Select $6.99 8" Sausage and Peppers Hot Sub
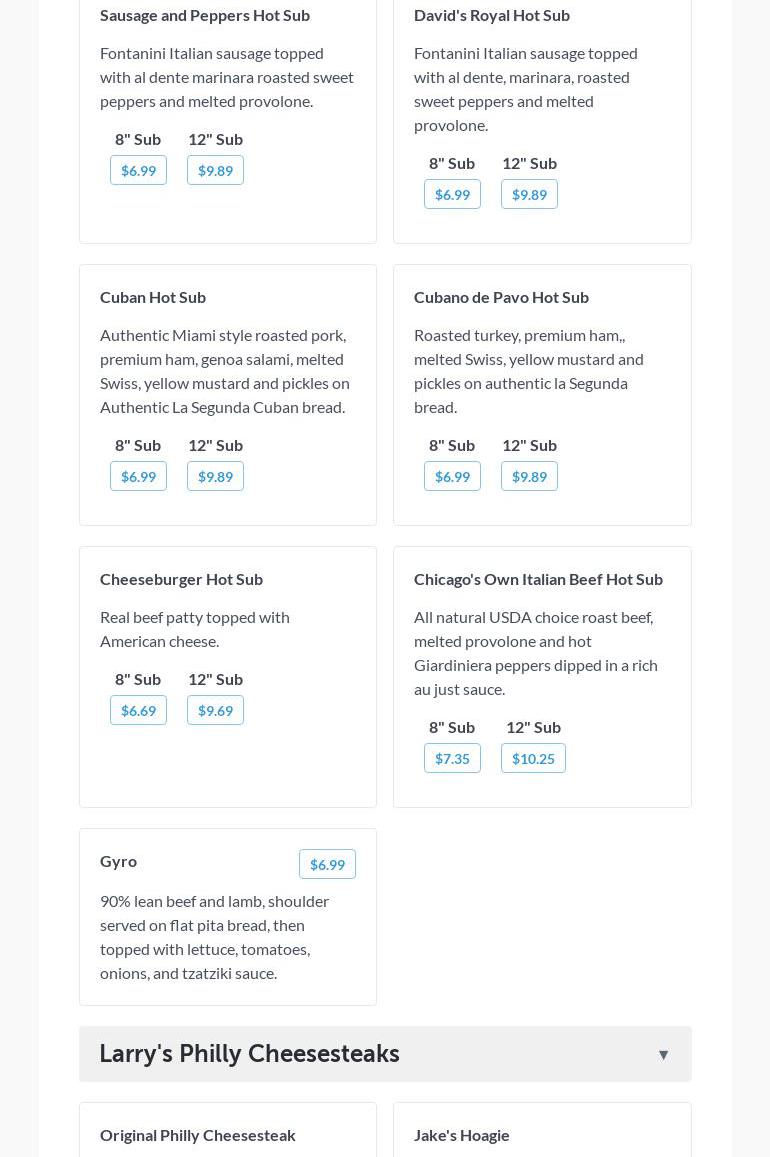 (x=138, y=171)
